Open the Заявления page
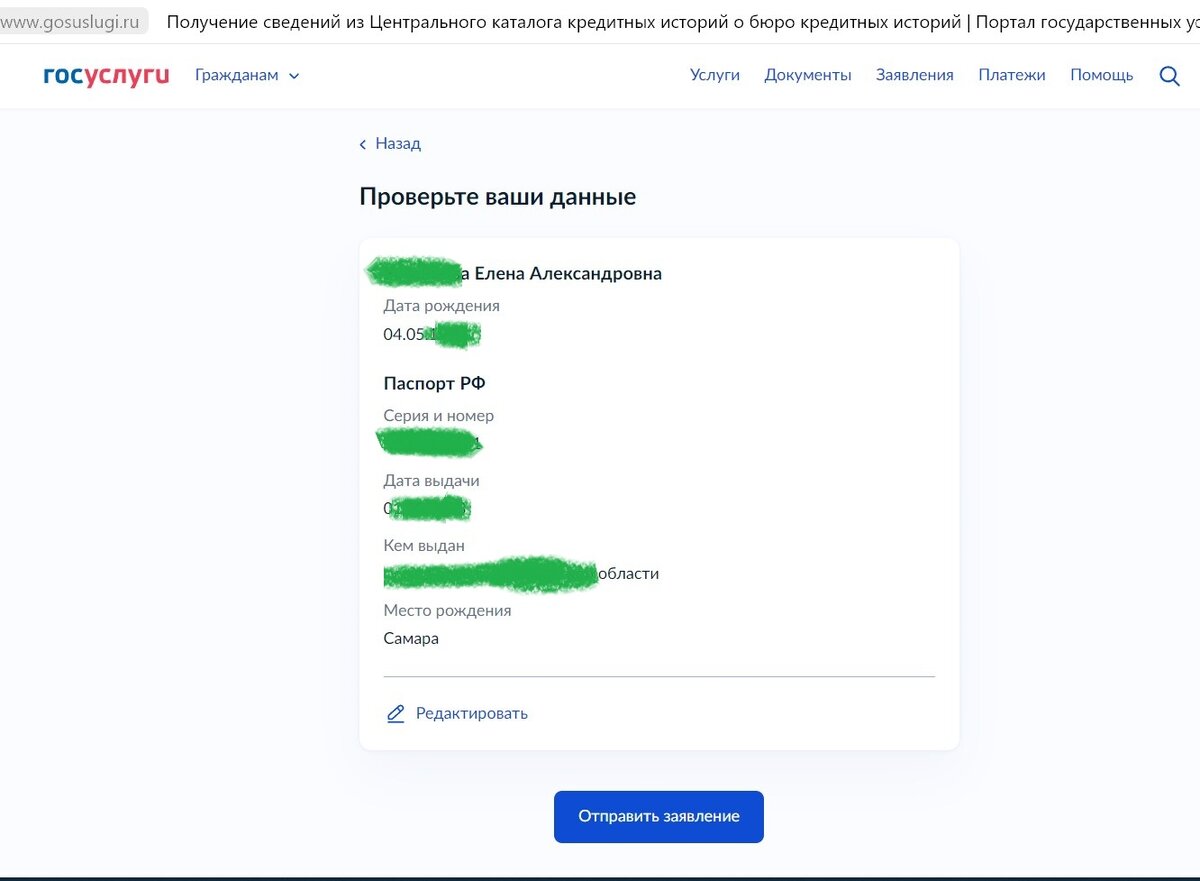The width and height of the screenshot is (1200, 881). (x=914, y=75)
